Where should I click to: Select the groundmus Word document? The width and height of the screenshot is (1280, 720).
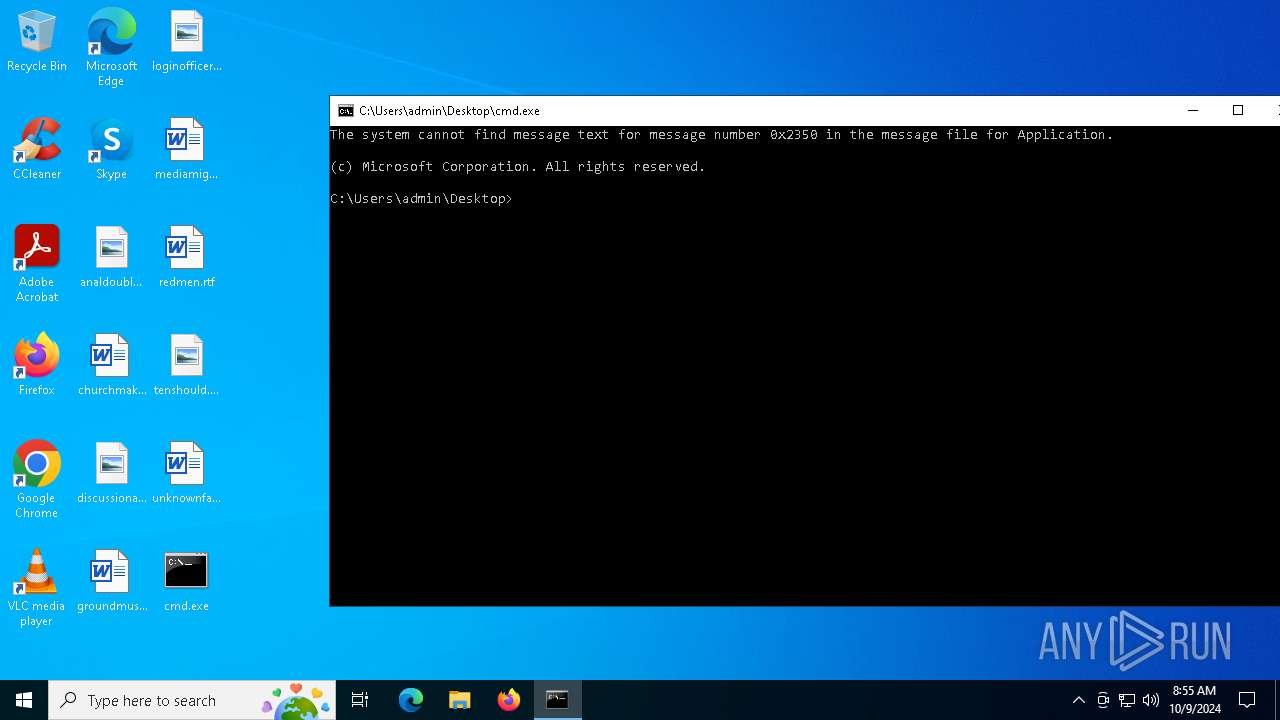pyautogui.click(x=111, y=582)
